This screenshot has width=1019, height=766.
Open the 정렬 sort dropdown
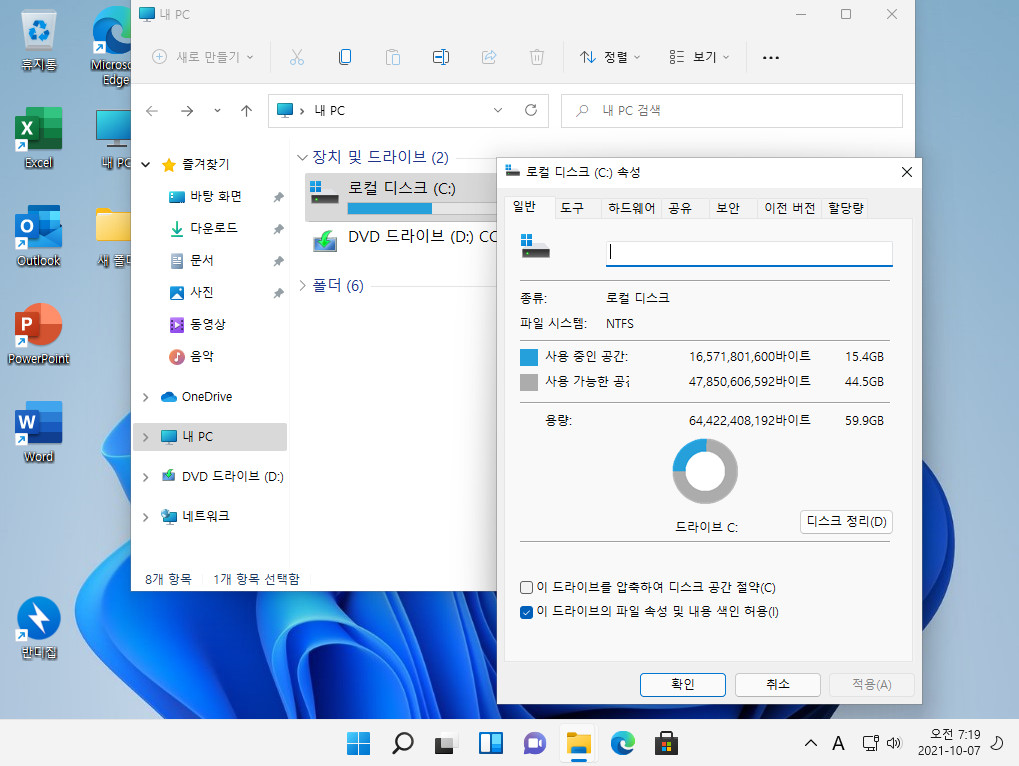tap(610, 57)
